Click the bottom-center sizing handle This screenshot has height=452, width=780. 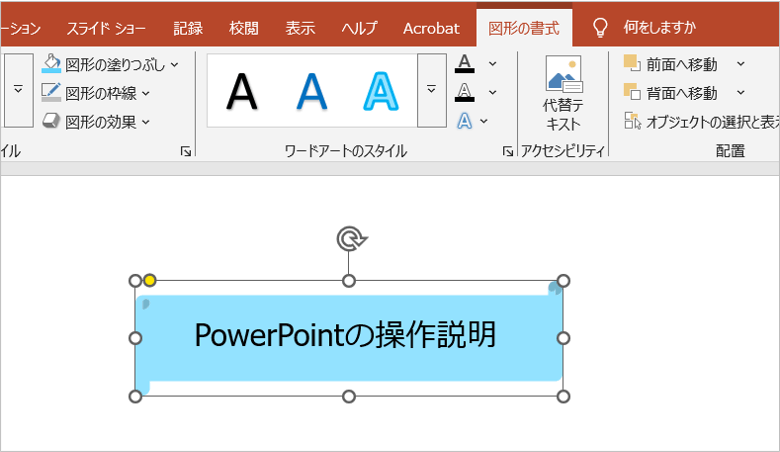(x=349, y=396)
